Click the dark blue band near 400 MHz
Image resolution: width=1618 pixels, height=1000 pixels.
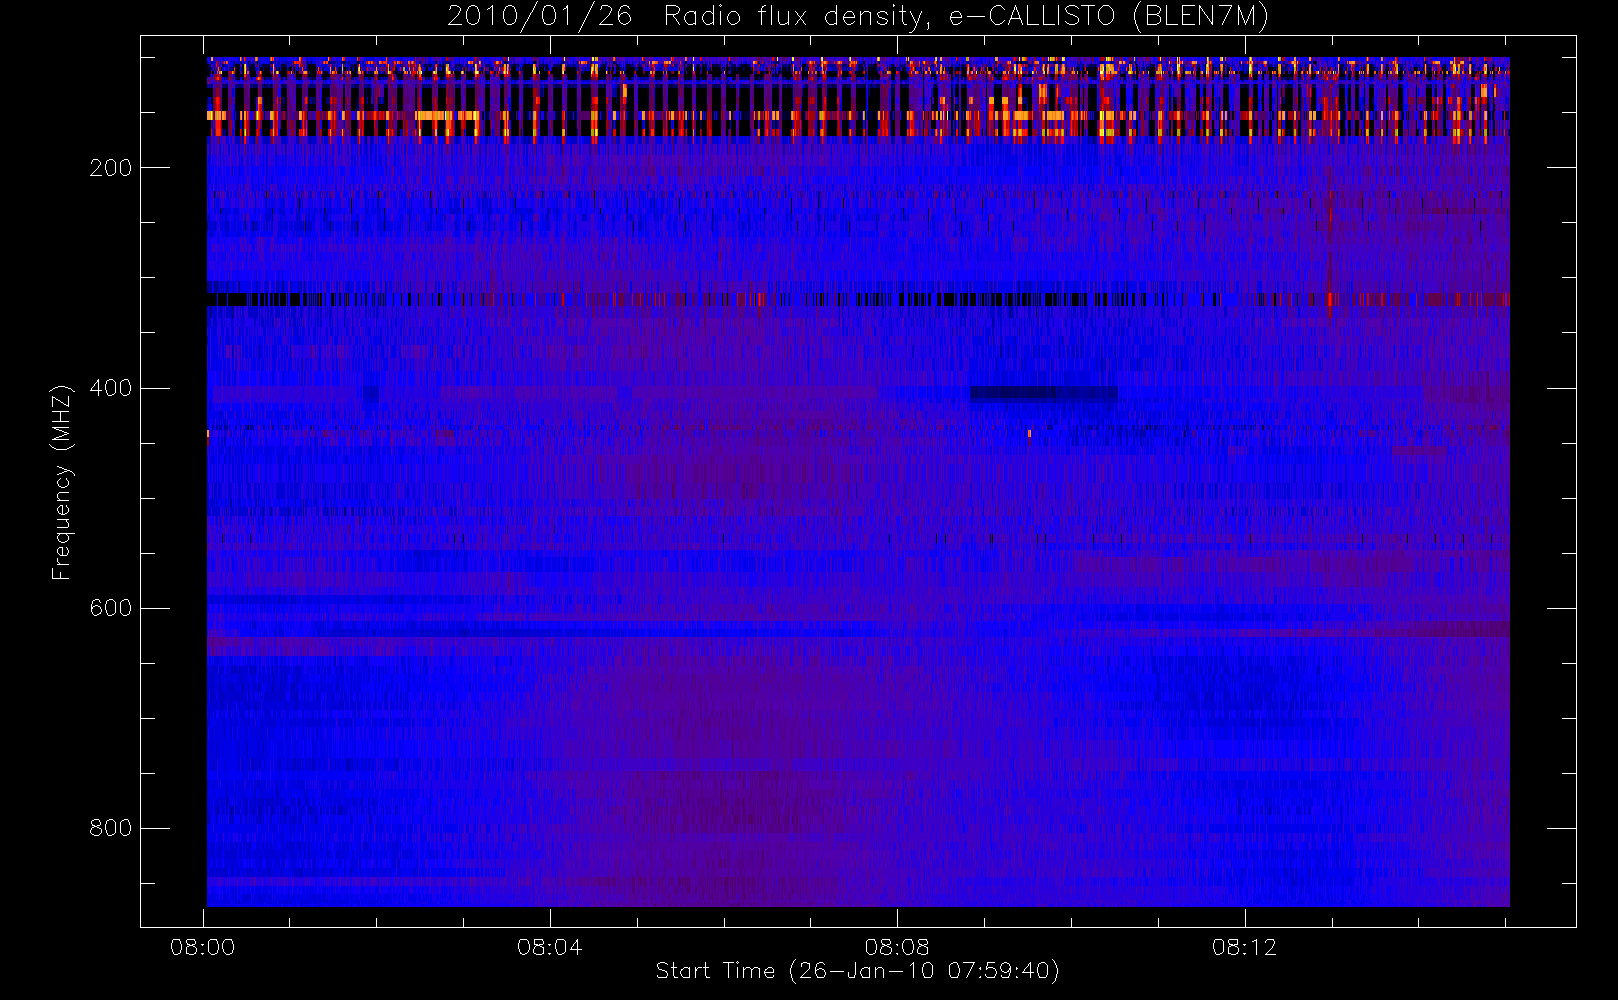1044,394
